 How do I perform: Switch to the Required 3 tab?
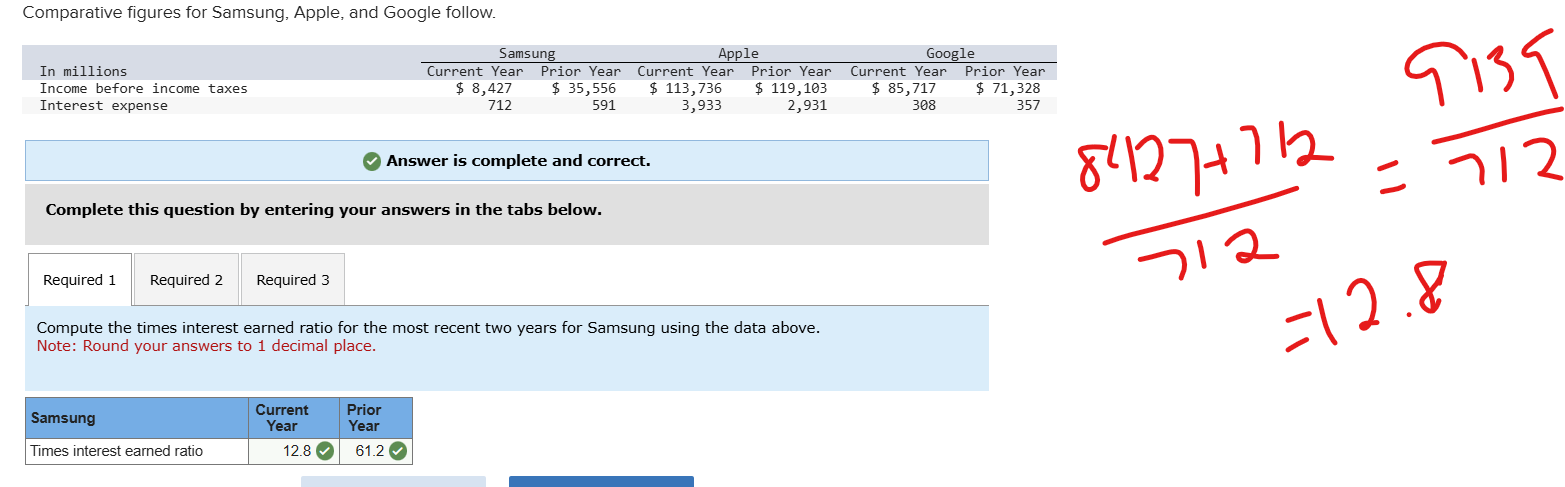click(x=293, y=280)
